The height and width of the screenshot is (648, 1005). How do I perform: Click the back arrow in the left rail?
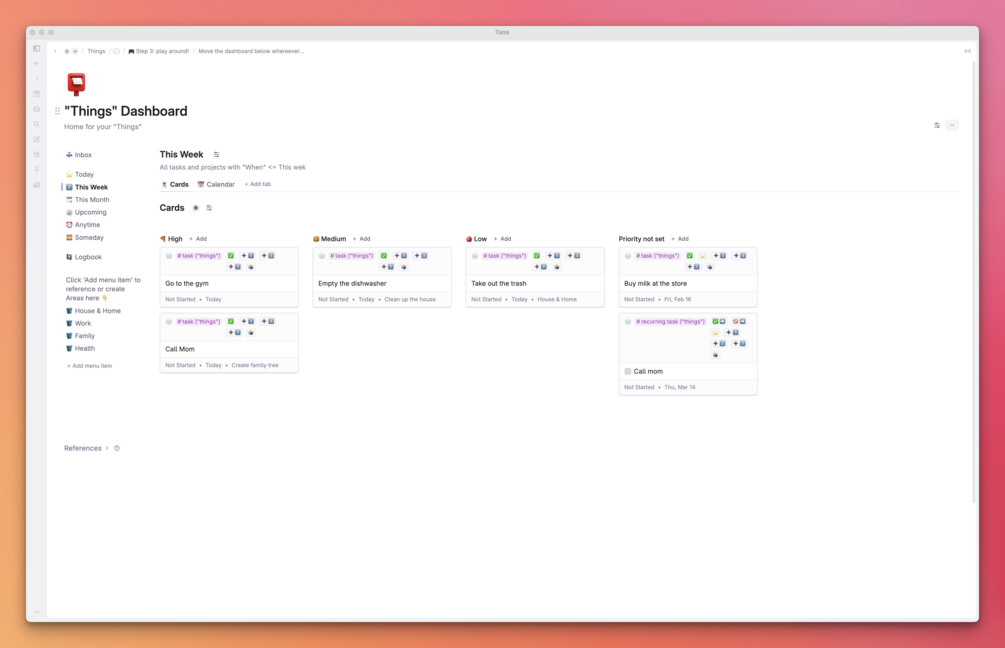(37, 63)
